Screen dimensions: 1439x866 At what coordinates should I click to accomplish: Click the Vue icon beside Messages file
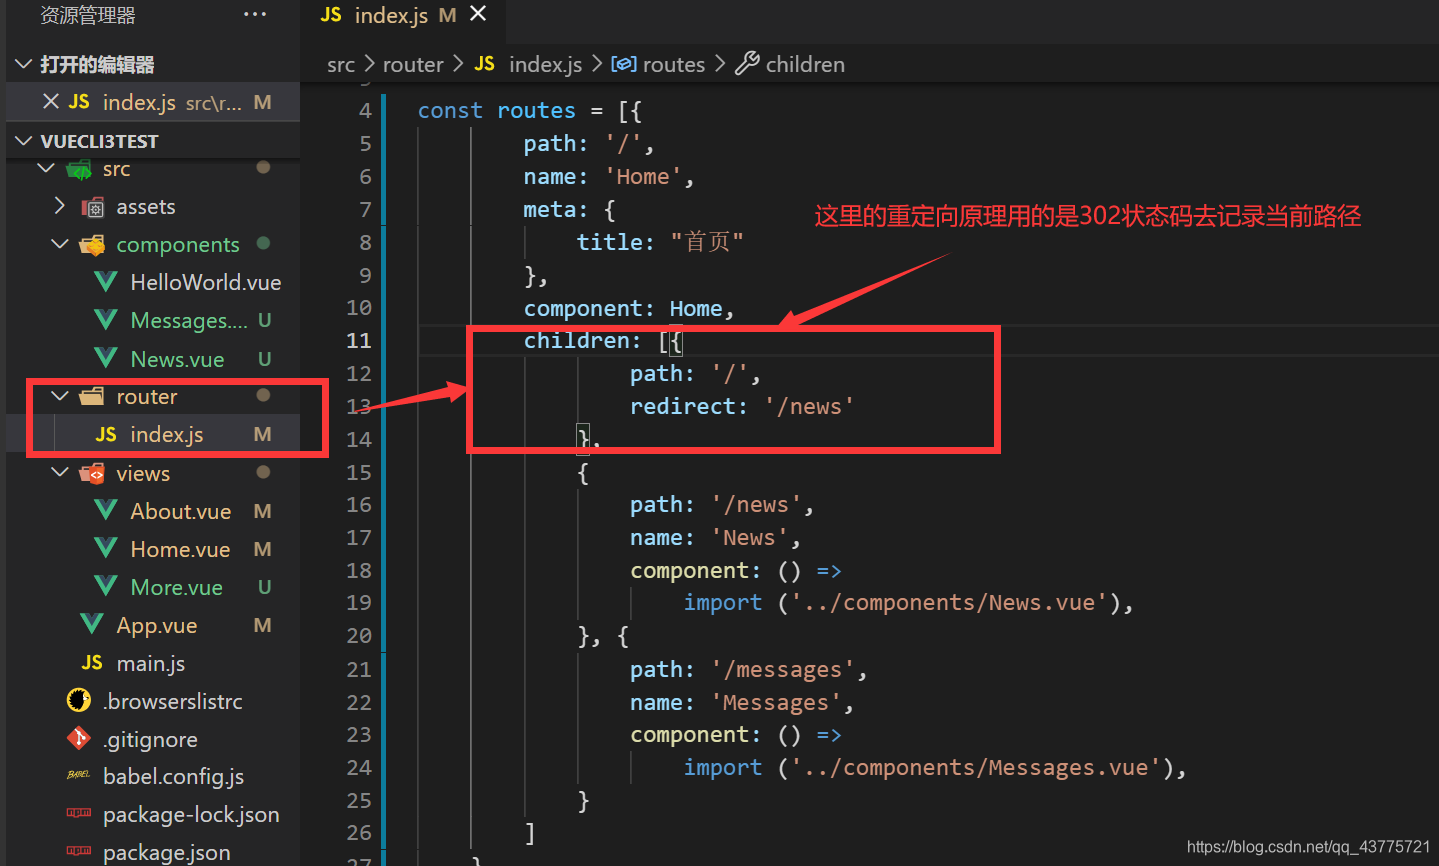106,320
